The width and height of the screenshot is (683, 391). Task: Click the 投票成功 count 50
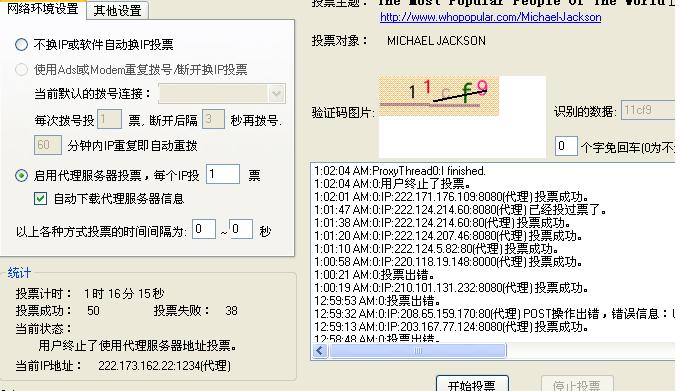(93, 311)
